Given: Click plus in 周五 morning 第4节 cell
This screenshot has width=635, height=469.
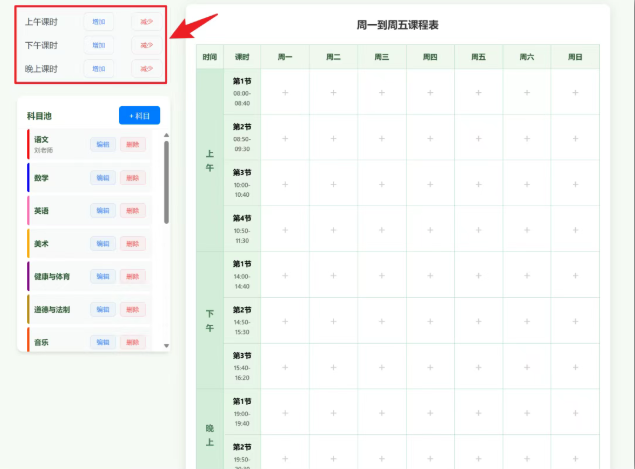Looking at the screenshot, I should coord(478,229).
